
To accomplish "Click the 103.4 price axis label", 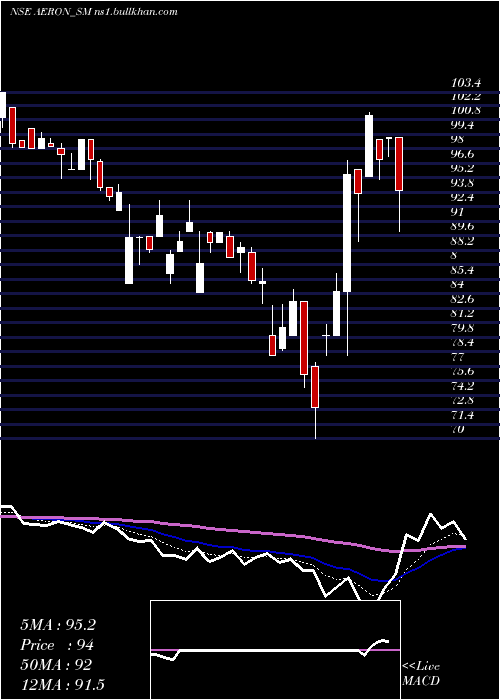I will click(x=466, y=83).
